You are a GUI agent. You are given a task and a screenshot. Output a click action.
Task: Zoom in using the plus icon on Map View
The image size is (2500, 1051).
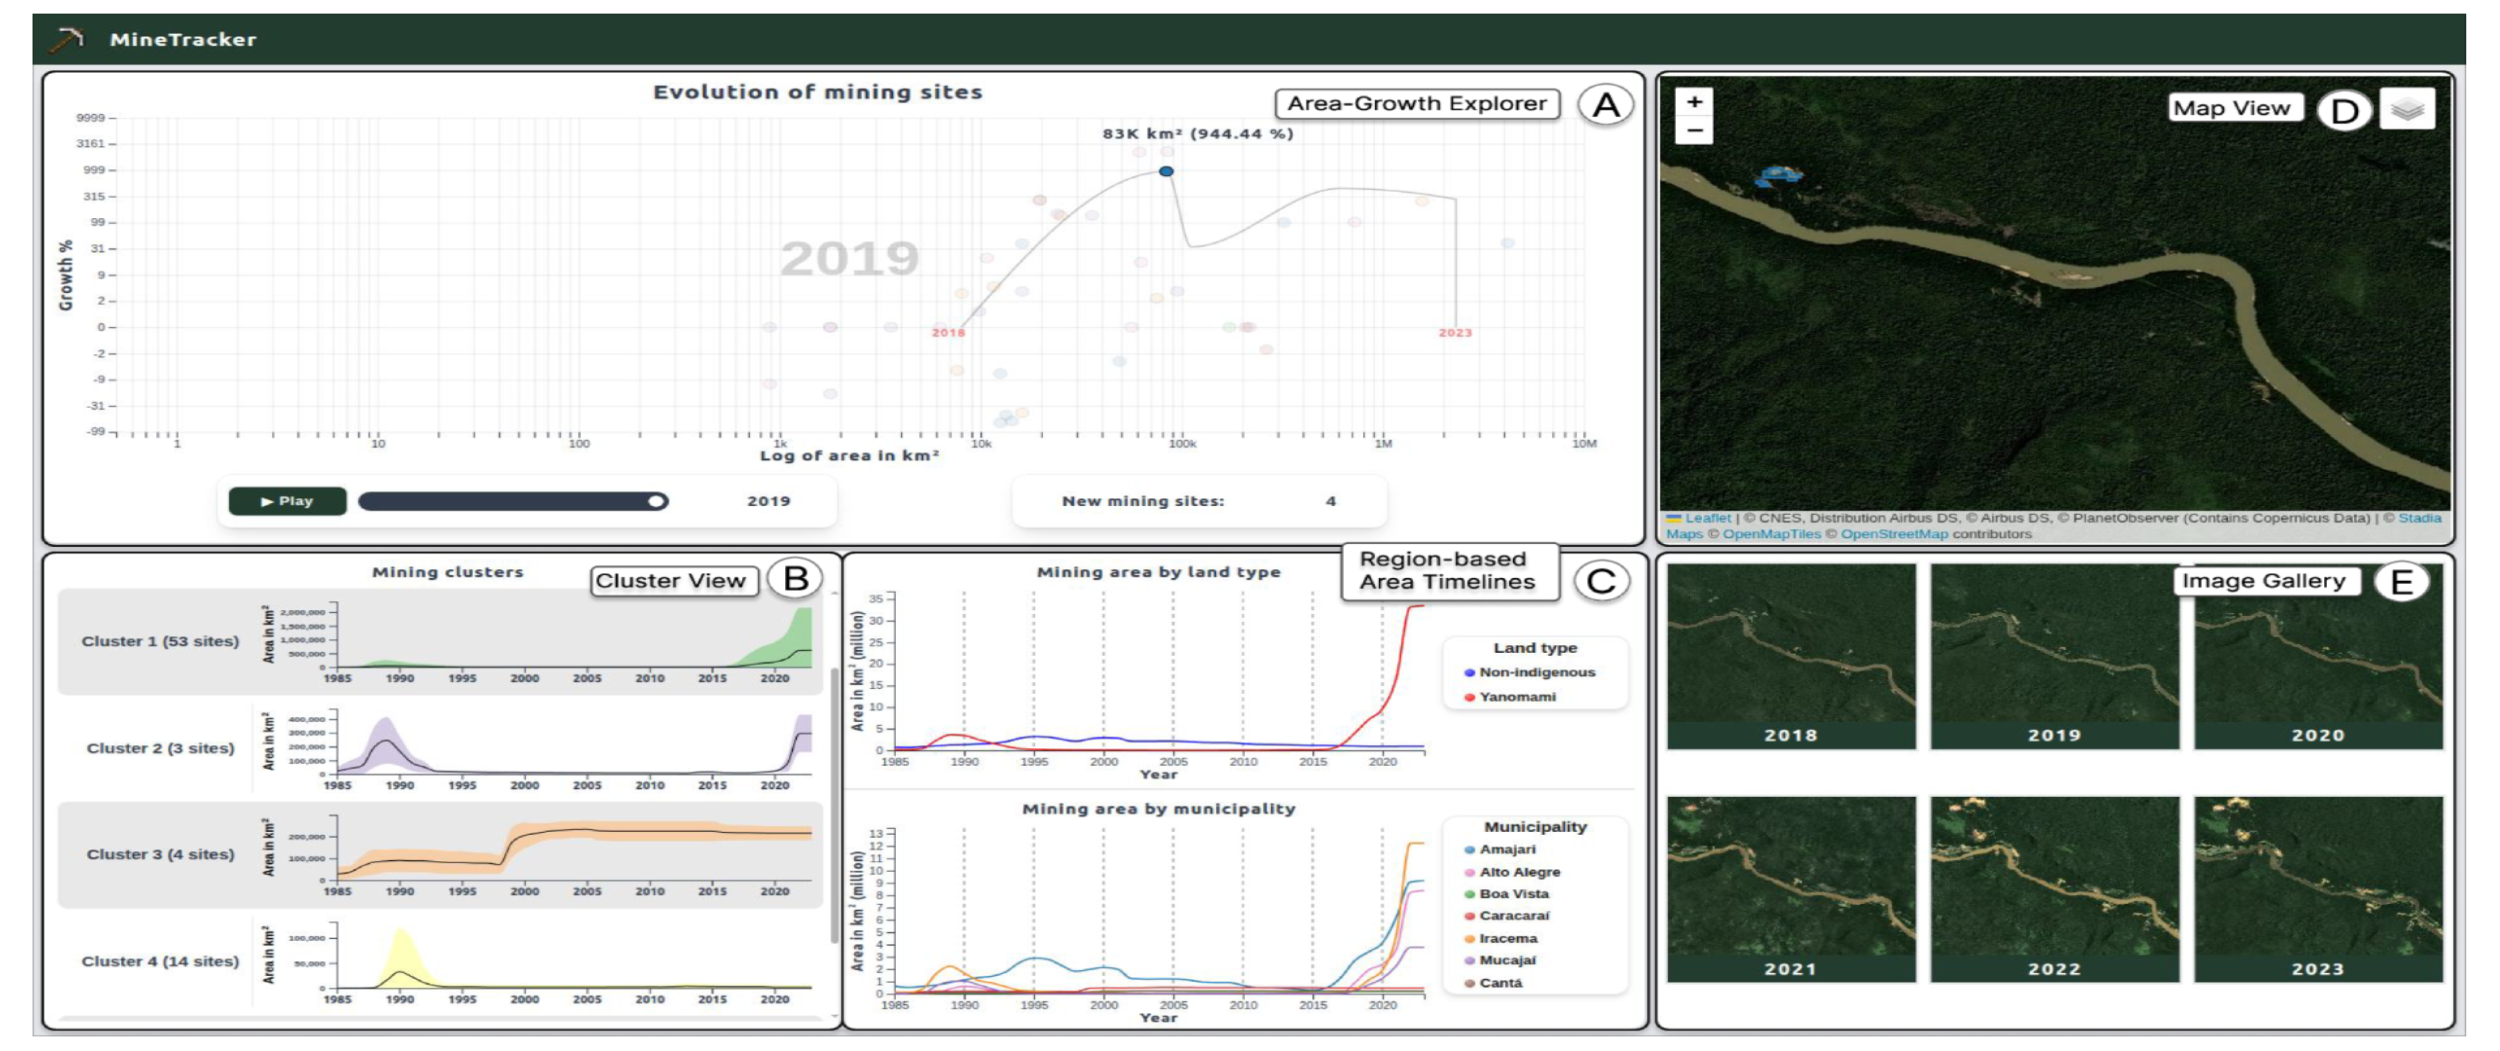(x=1694, y=102)
